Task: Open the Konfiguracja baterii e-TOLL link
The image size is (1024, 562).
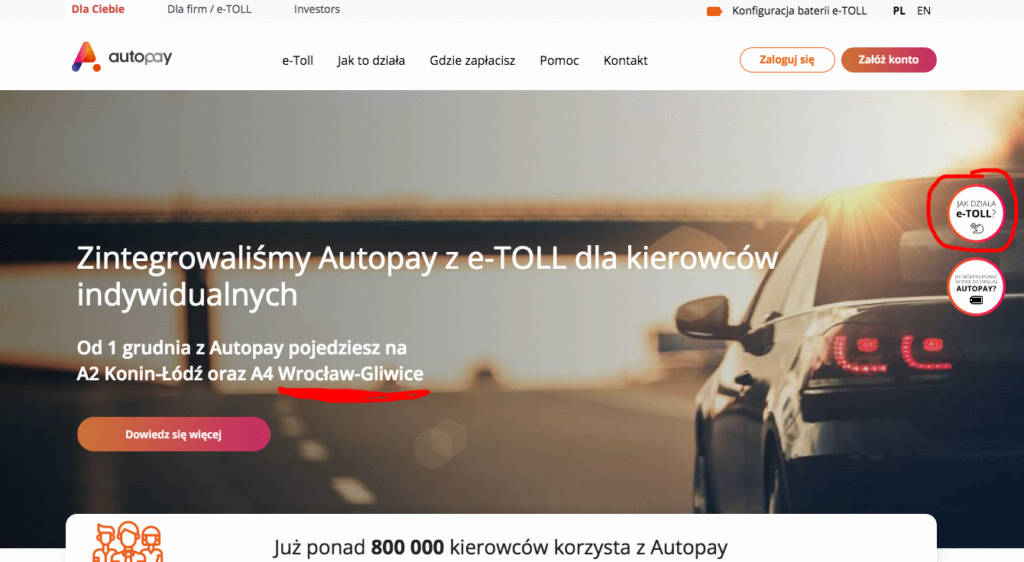Action: [799, 10]
